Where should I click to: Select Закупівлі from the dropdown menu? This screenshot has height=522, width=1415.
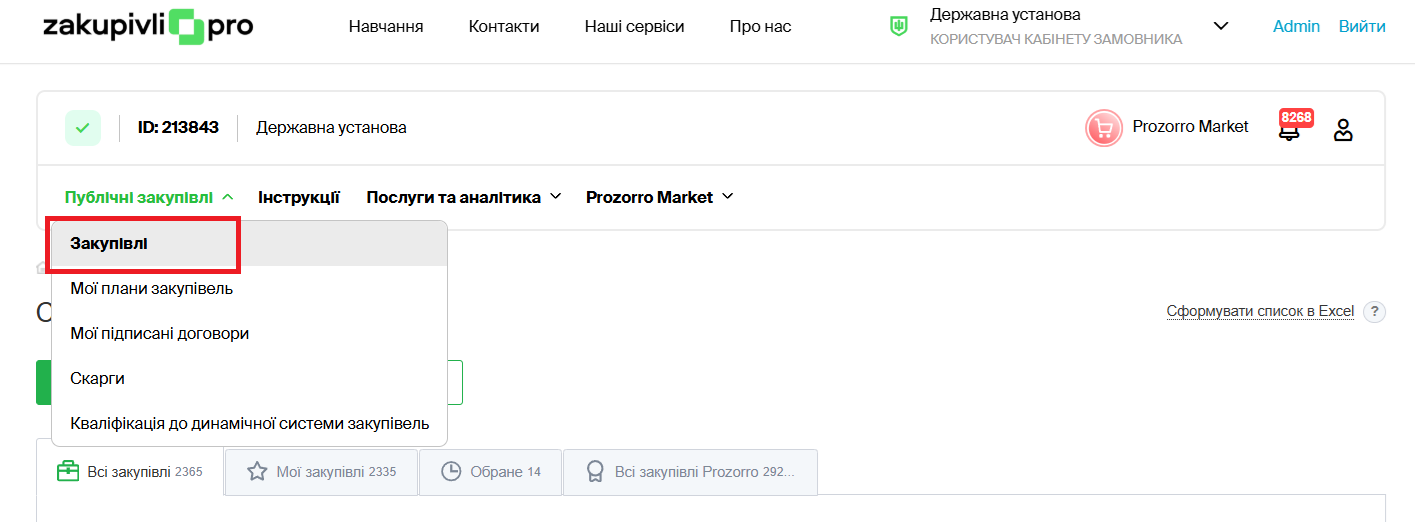pyautogui.click(x=109, y=244)
